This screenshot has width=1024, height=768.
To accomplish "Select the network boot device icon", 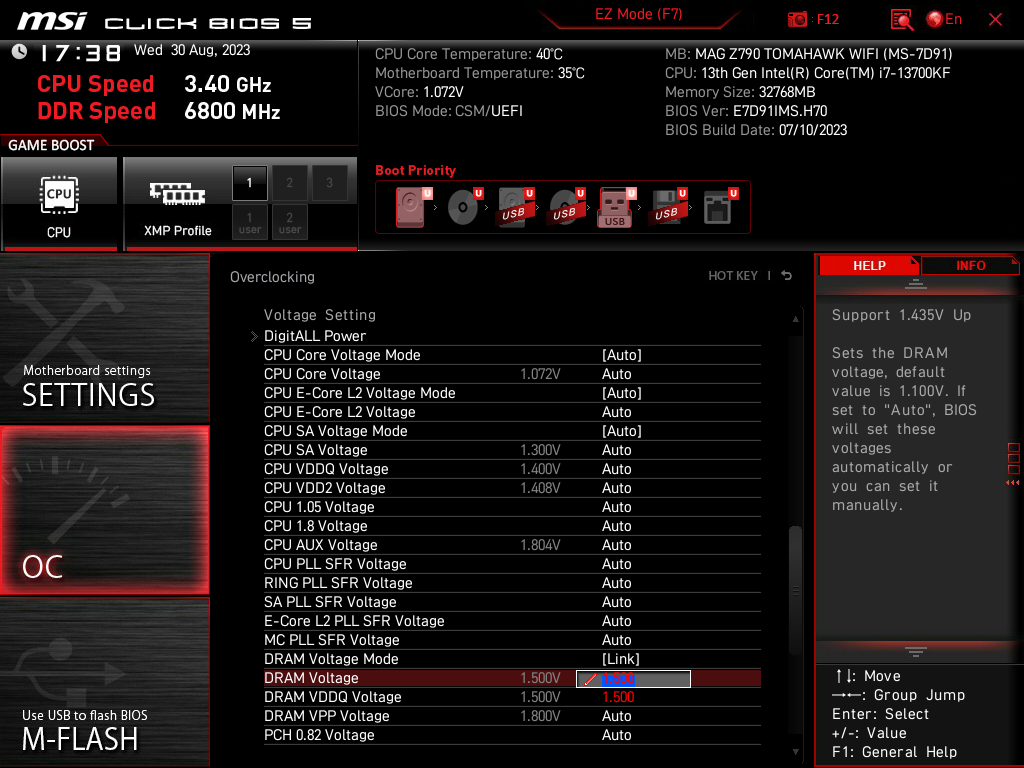I will point(719,207).
